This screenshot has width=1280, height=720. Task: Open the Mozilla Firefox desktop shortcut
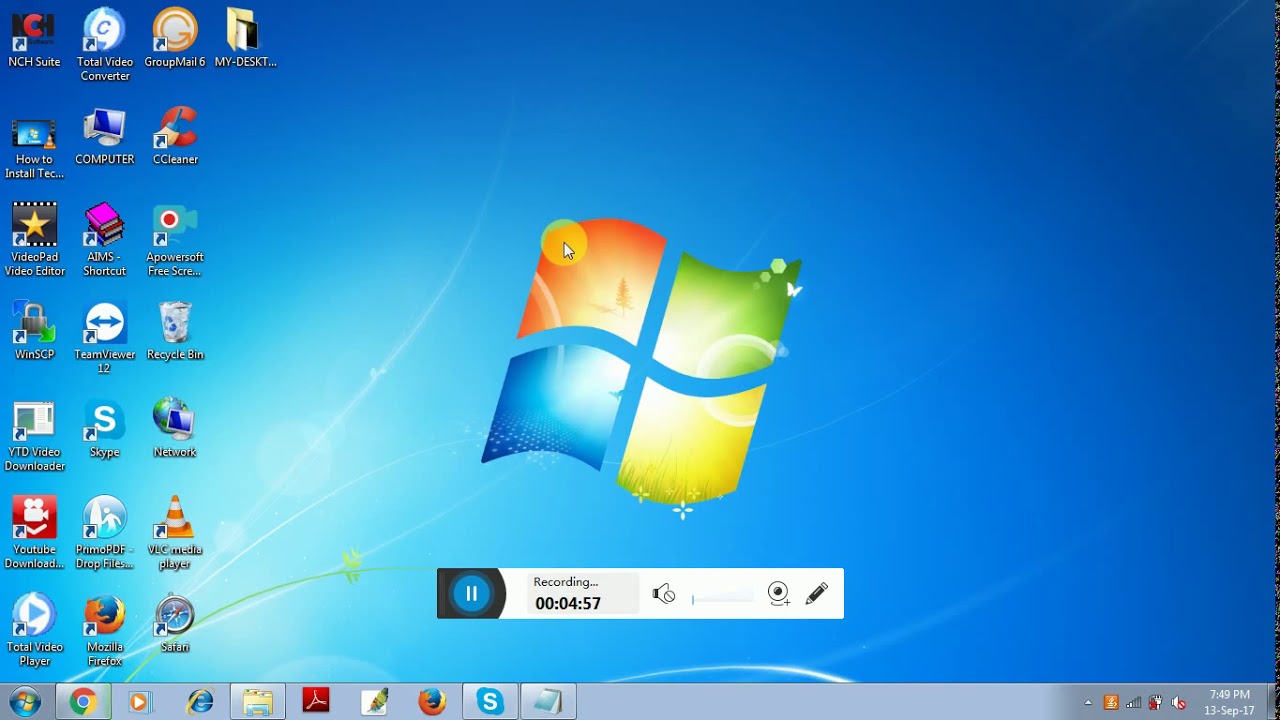[x=105, y=630]
